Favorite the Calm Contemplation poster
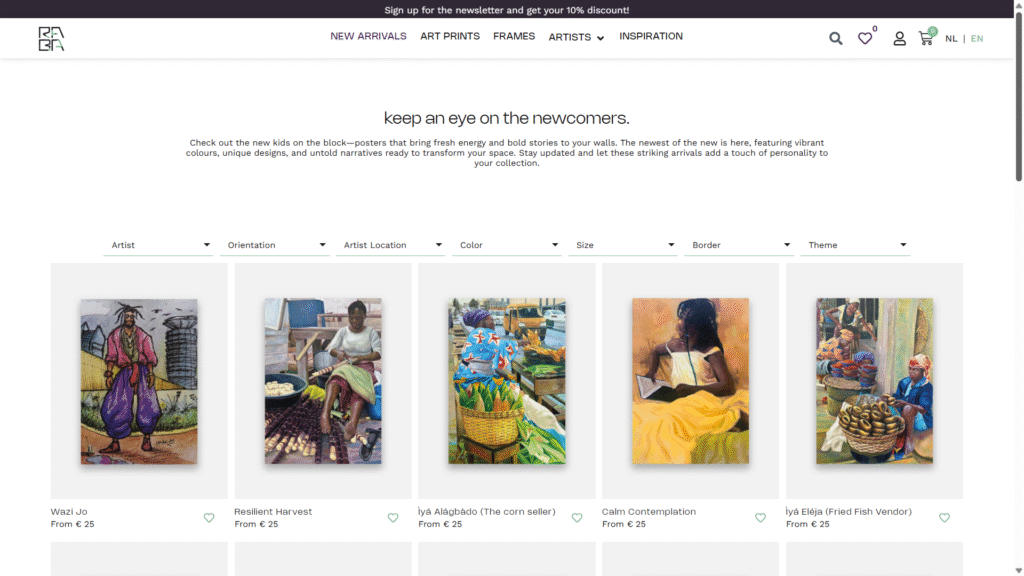 click(760, 518)
